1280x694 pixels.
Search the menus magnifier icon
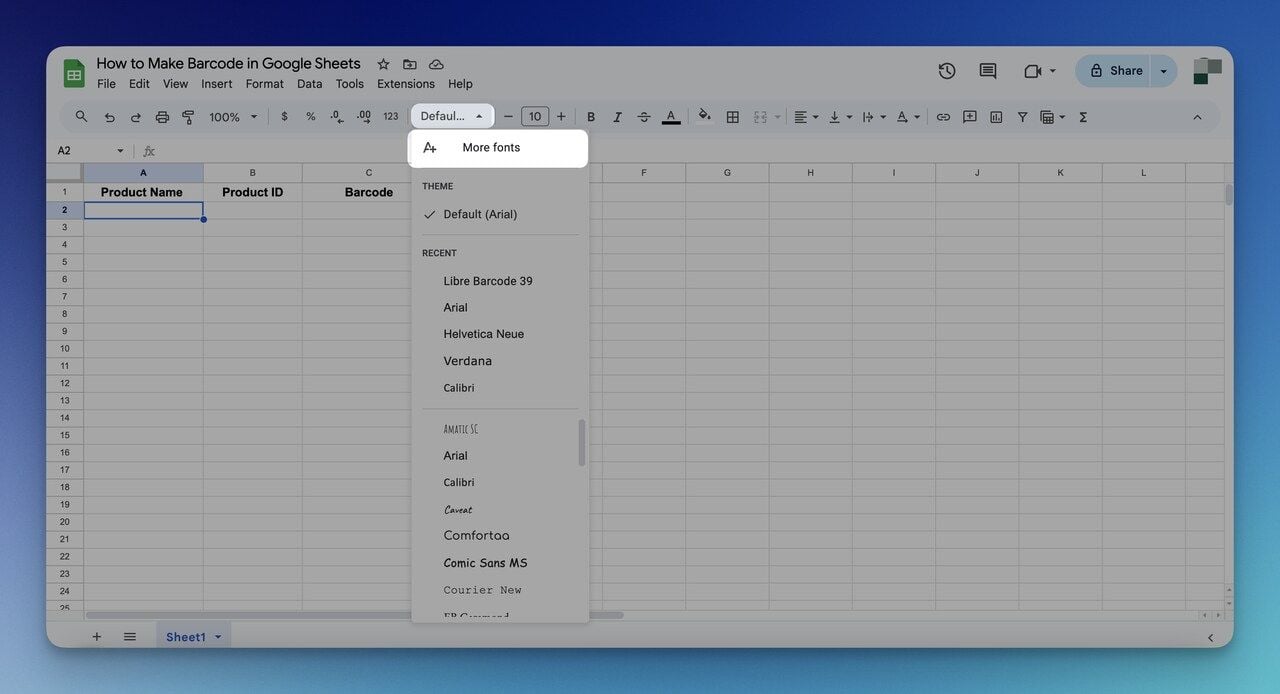tap(82, 117)
